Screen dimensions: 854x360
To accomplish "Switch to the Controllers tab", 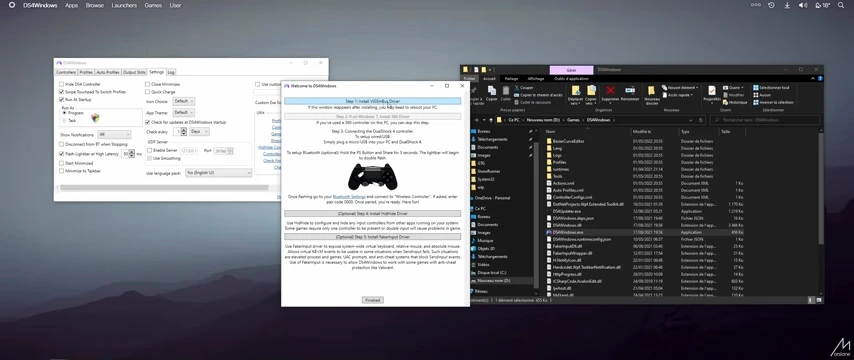I will (x=66, y=72).
